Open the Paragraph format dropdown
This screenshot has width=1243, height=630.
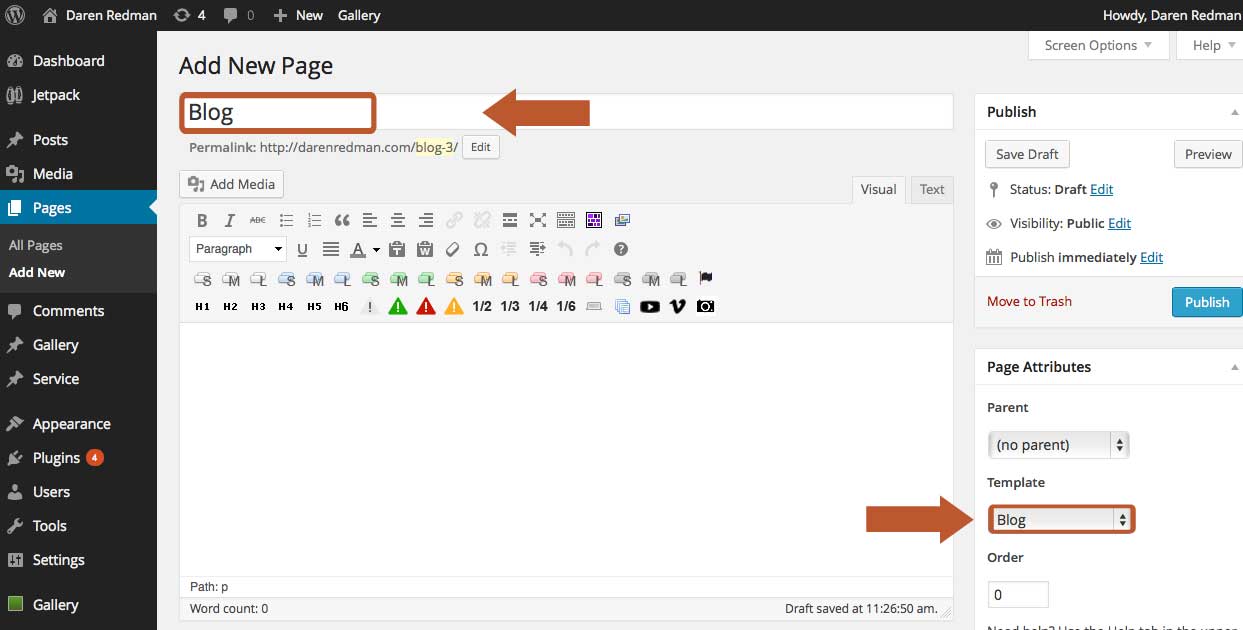(x=237, y=249)
